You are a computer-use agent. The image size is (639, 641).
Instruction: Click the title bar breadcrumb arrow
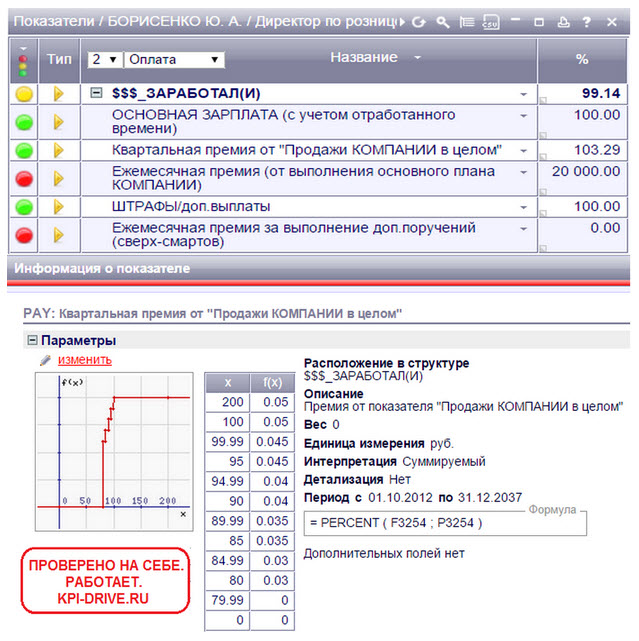coord(402,22)
